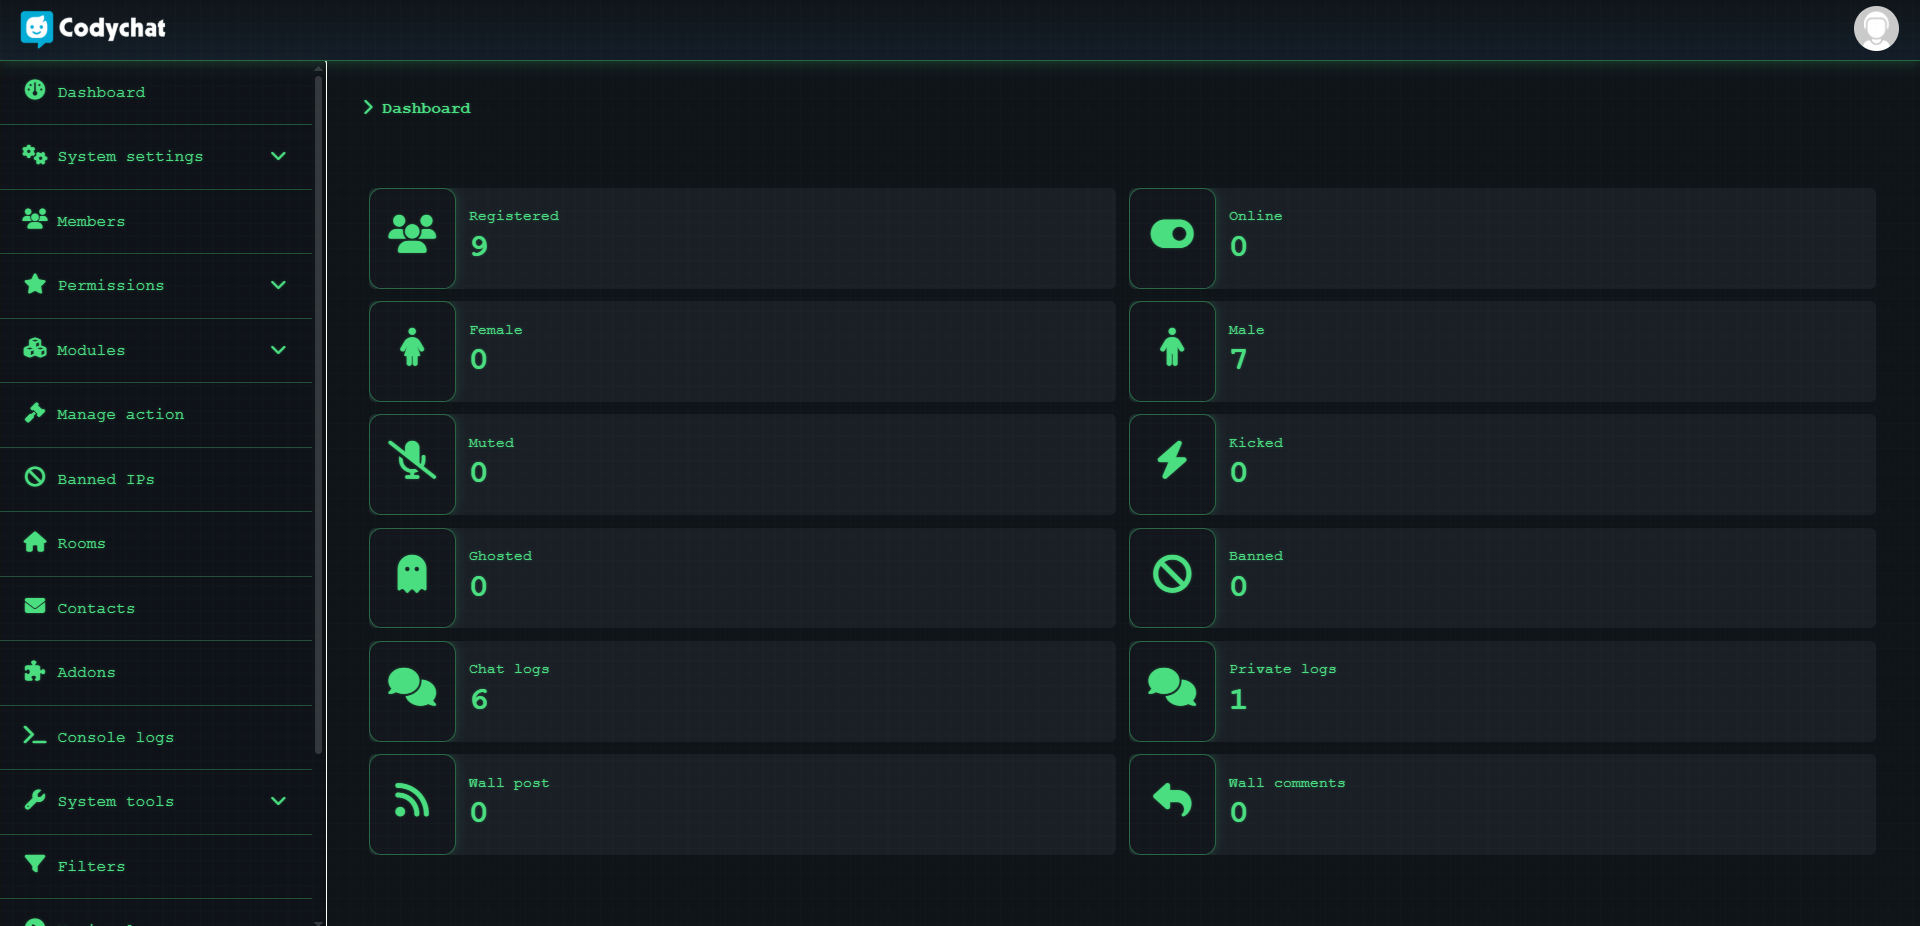Expand the Permissions submenu arrow
The image size is (1920, 926).
[x=278, y=285]
